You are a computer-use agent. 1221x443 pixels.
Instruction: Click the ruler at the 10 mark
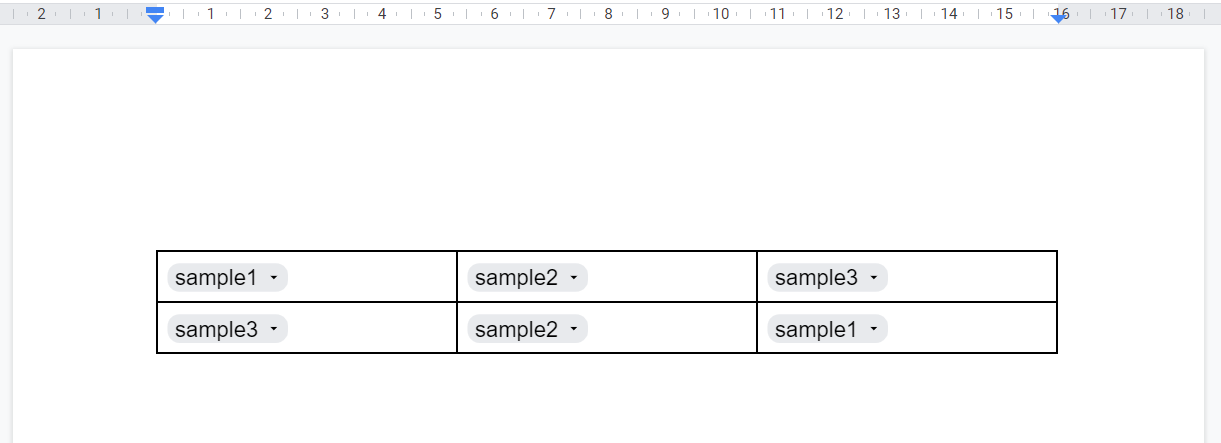(720, 14)
